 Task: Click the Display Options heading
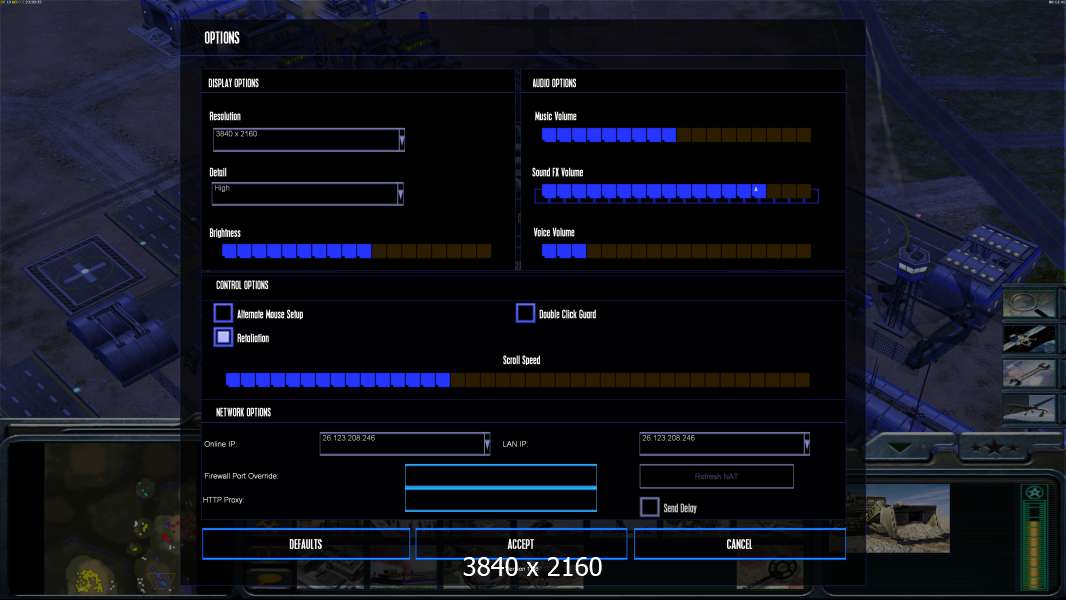click(x=233, y=83)
